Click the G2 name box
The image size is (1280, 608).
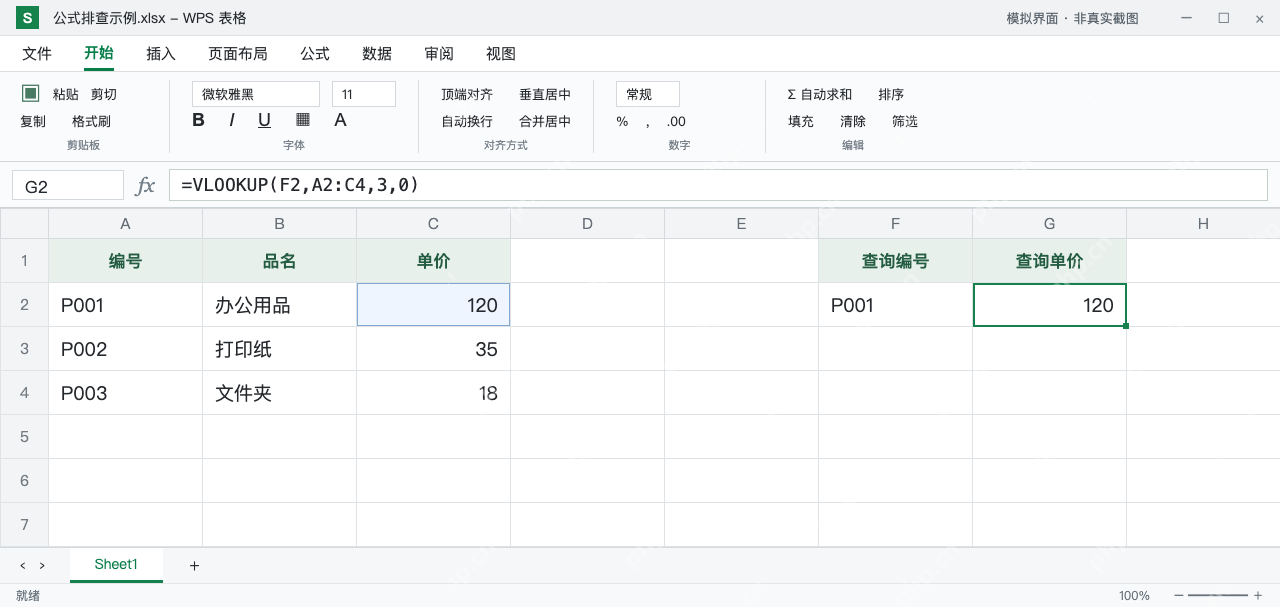(68, 186)
